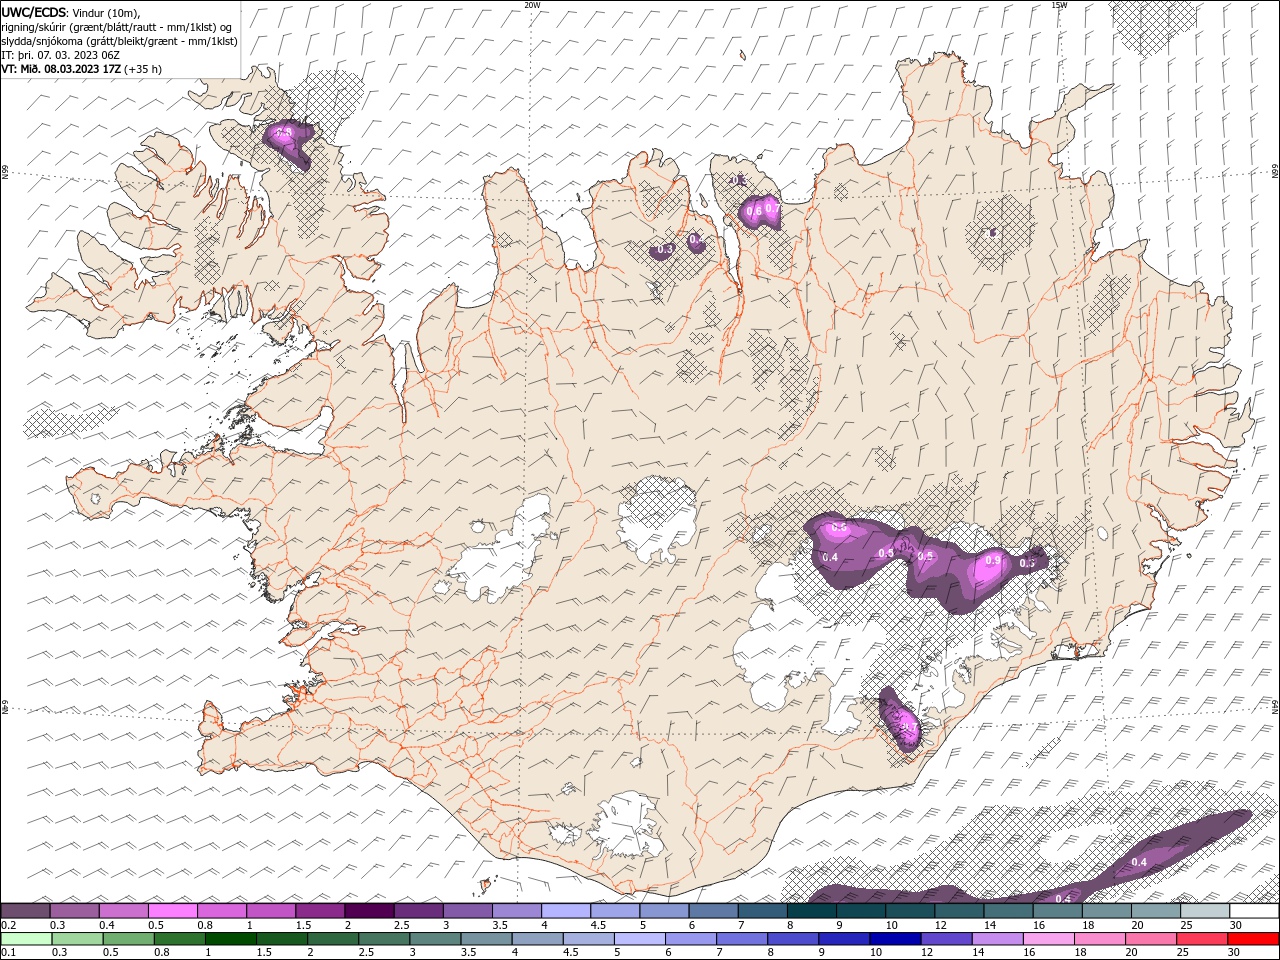
Task: Click the lower scale swatch starting at 4
Action: (537, 939)
